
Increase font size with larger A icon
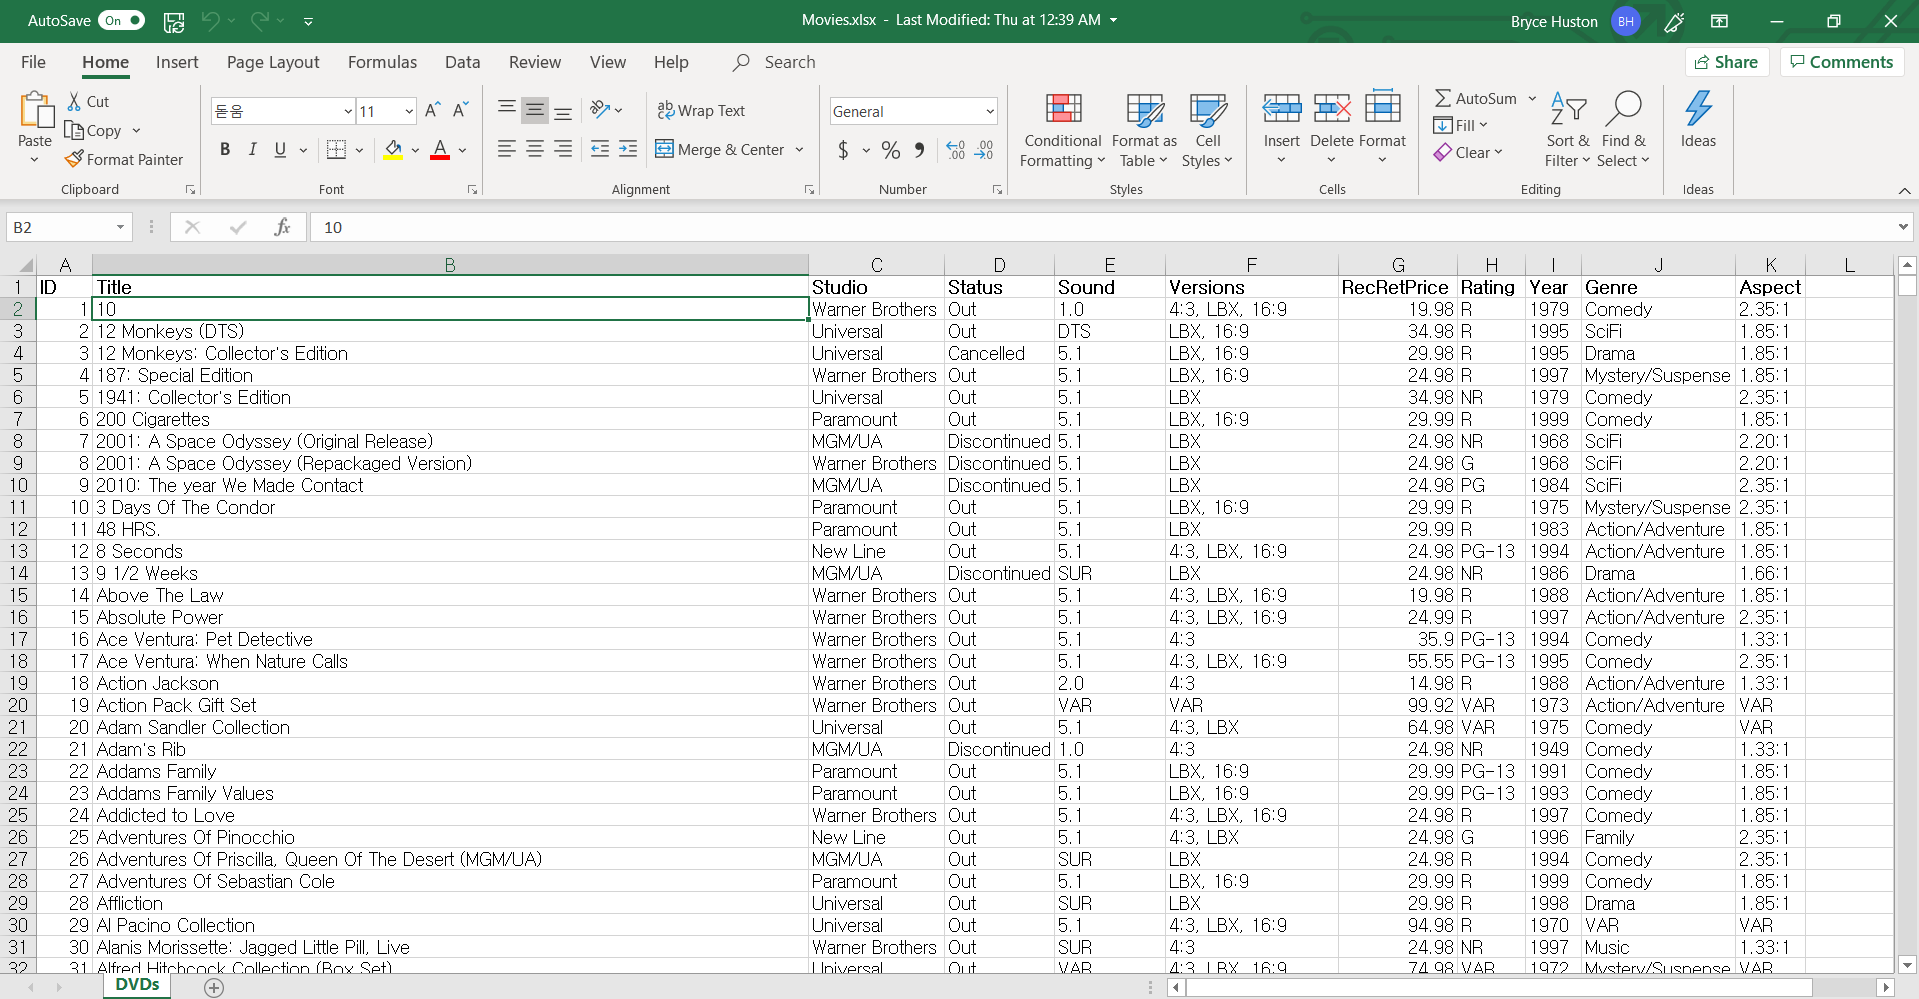tap(433, 111)
